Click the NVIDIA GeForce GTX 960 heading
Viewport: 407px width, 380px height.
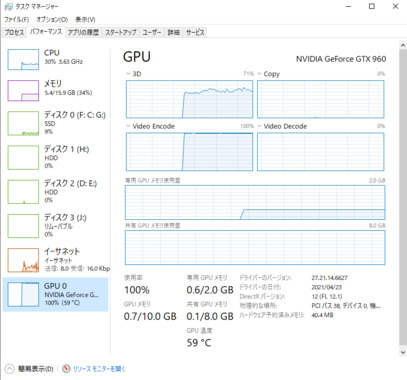tap(341, 59)
